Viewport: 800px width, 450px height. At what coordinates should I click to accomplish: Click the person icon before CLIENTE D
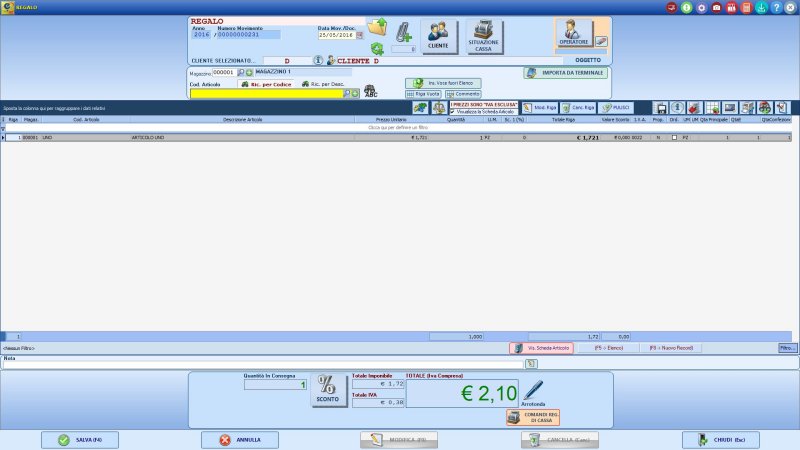point(330,60)
